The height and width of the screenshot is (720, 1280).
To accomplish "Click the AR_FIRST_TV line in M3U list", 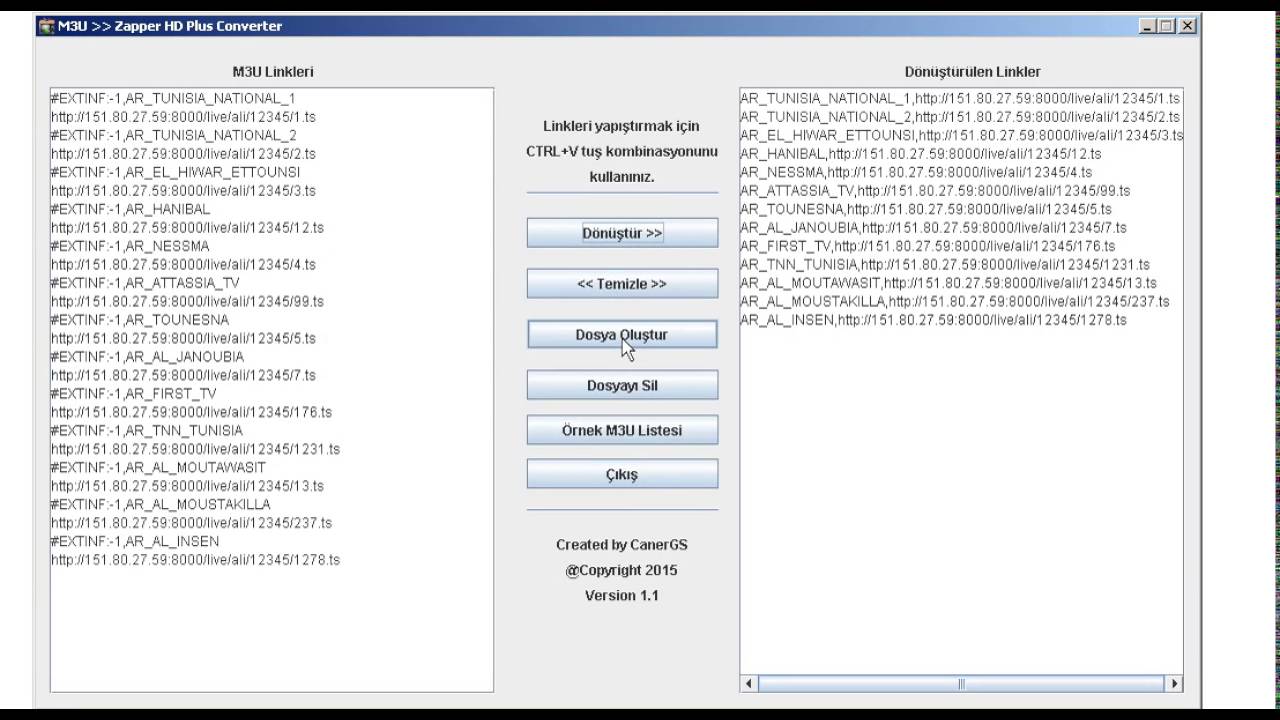I will [133, 394].
